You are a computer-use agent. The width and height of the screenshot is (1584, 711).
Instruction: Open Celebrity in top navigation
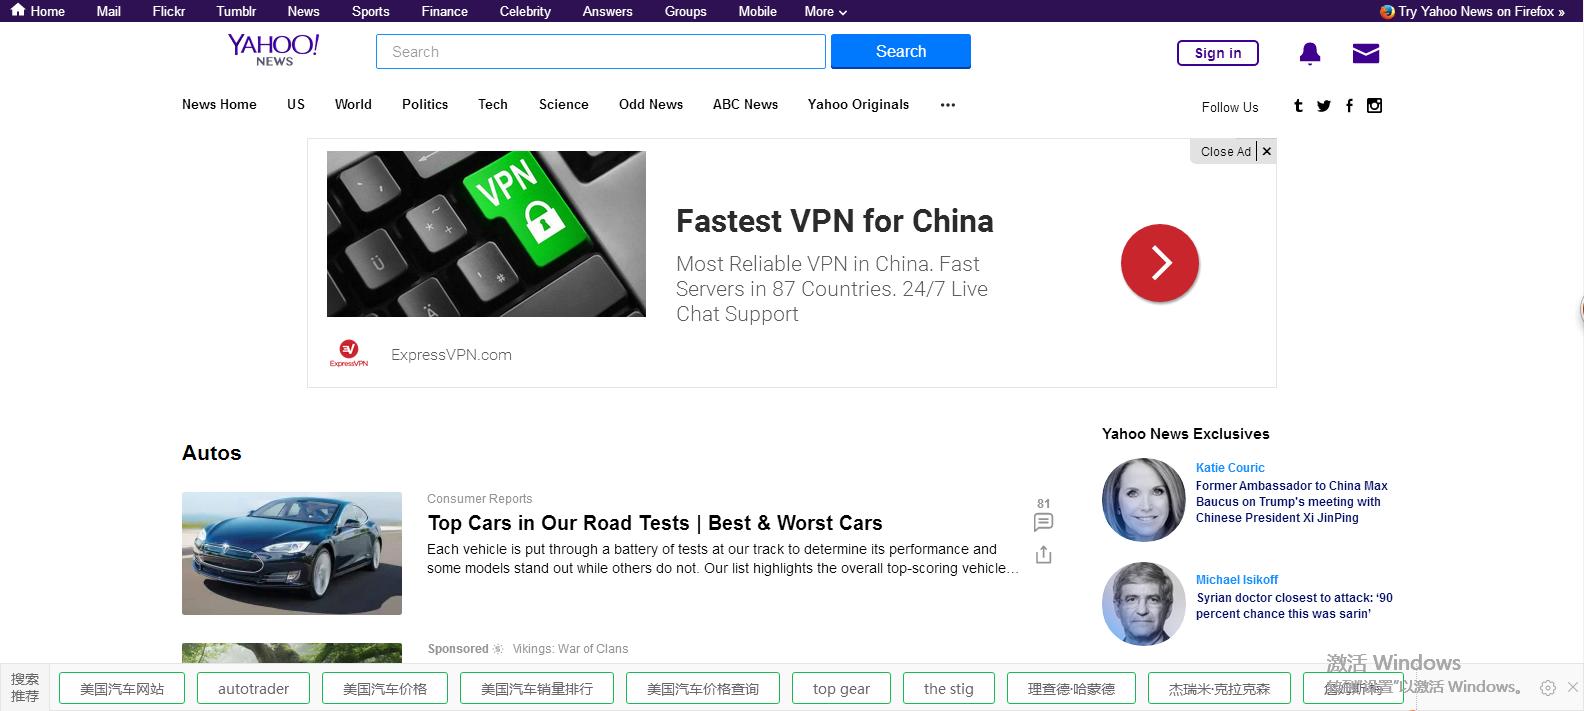[x=525, y=11]
